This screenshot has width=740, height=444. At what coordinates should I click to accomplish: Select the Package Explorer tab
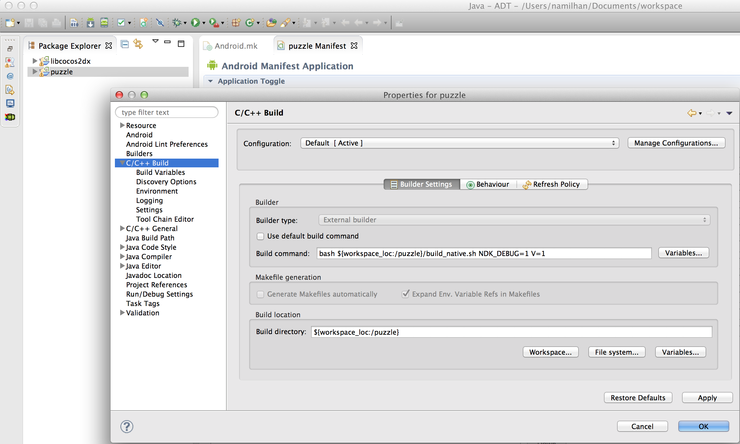tap(69, 46)
